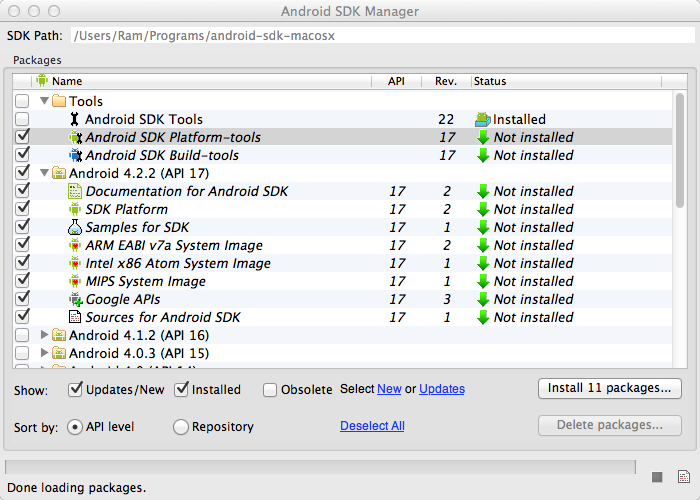Check the Android 4.1.2 (API 16) checkbox
The width and height of the screenshot is (700, 500).
(x=22, y=335)
